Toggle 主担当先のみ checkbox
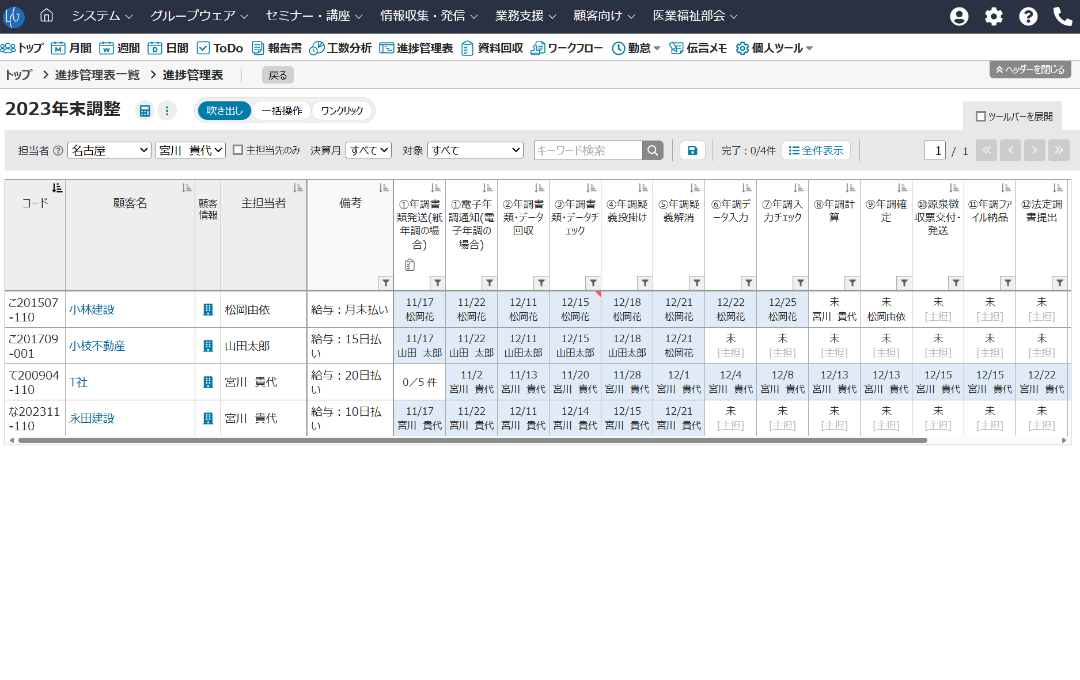The height and width of the screenshot is (680, 1080). coord(238,150)
